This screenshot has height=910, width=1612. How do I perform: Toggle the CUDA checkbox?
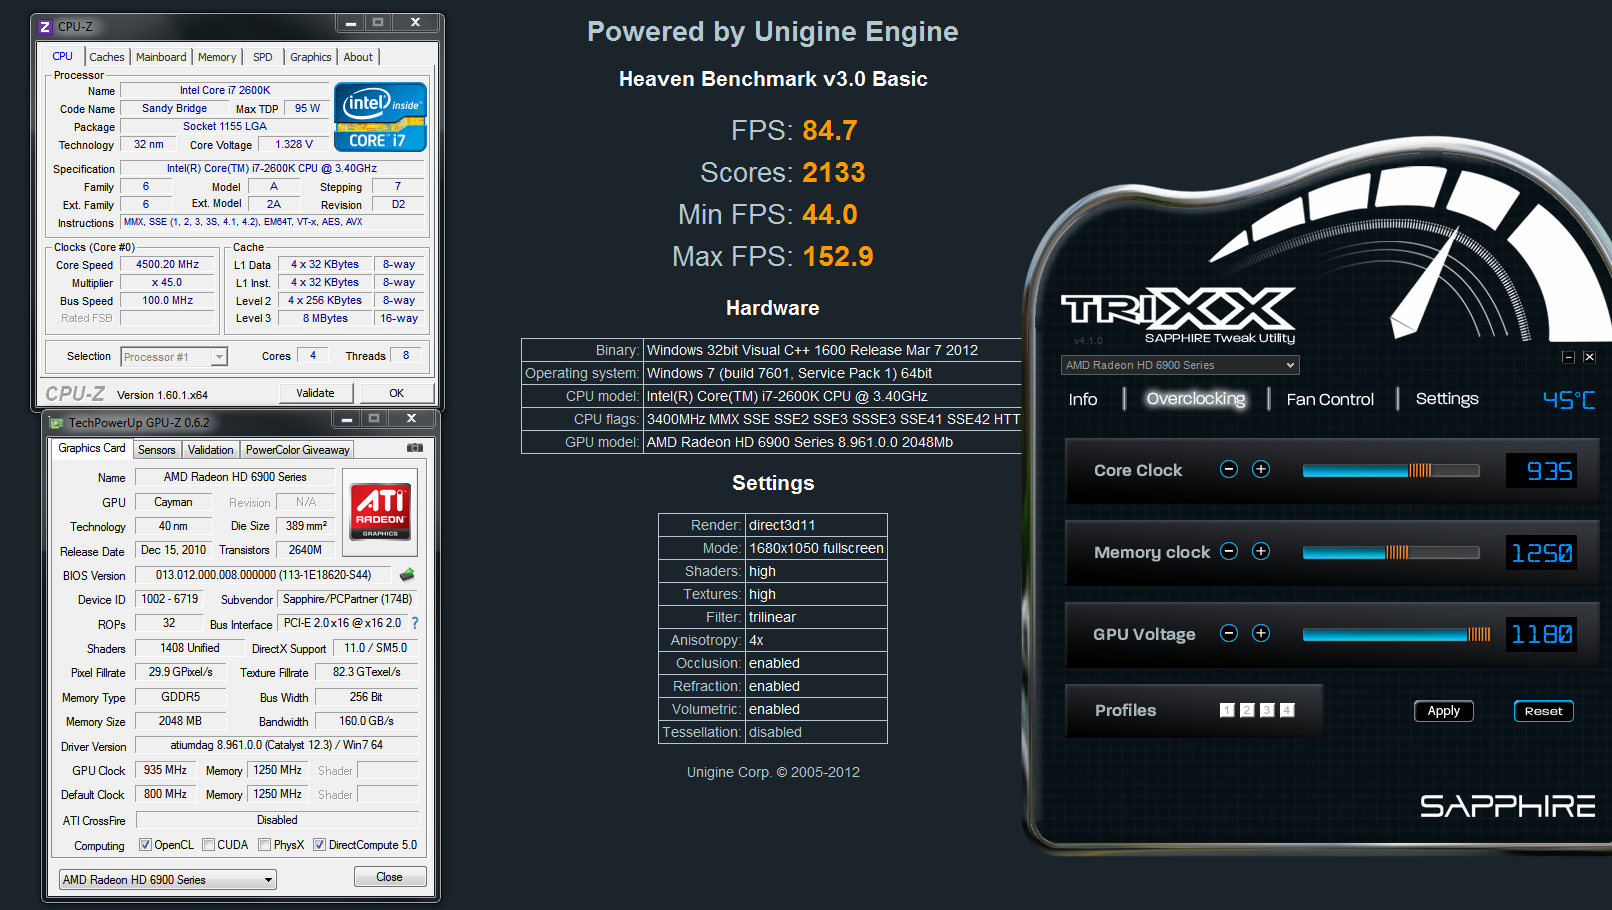pyautogui.click(x=209, y=845)
